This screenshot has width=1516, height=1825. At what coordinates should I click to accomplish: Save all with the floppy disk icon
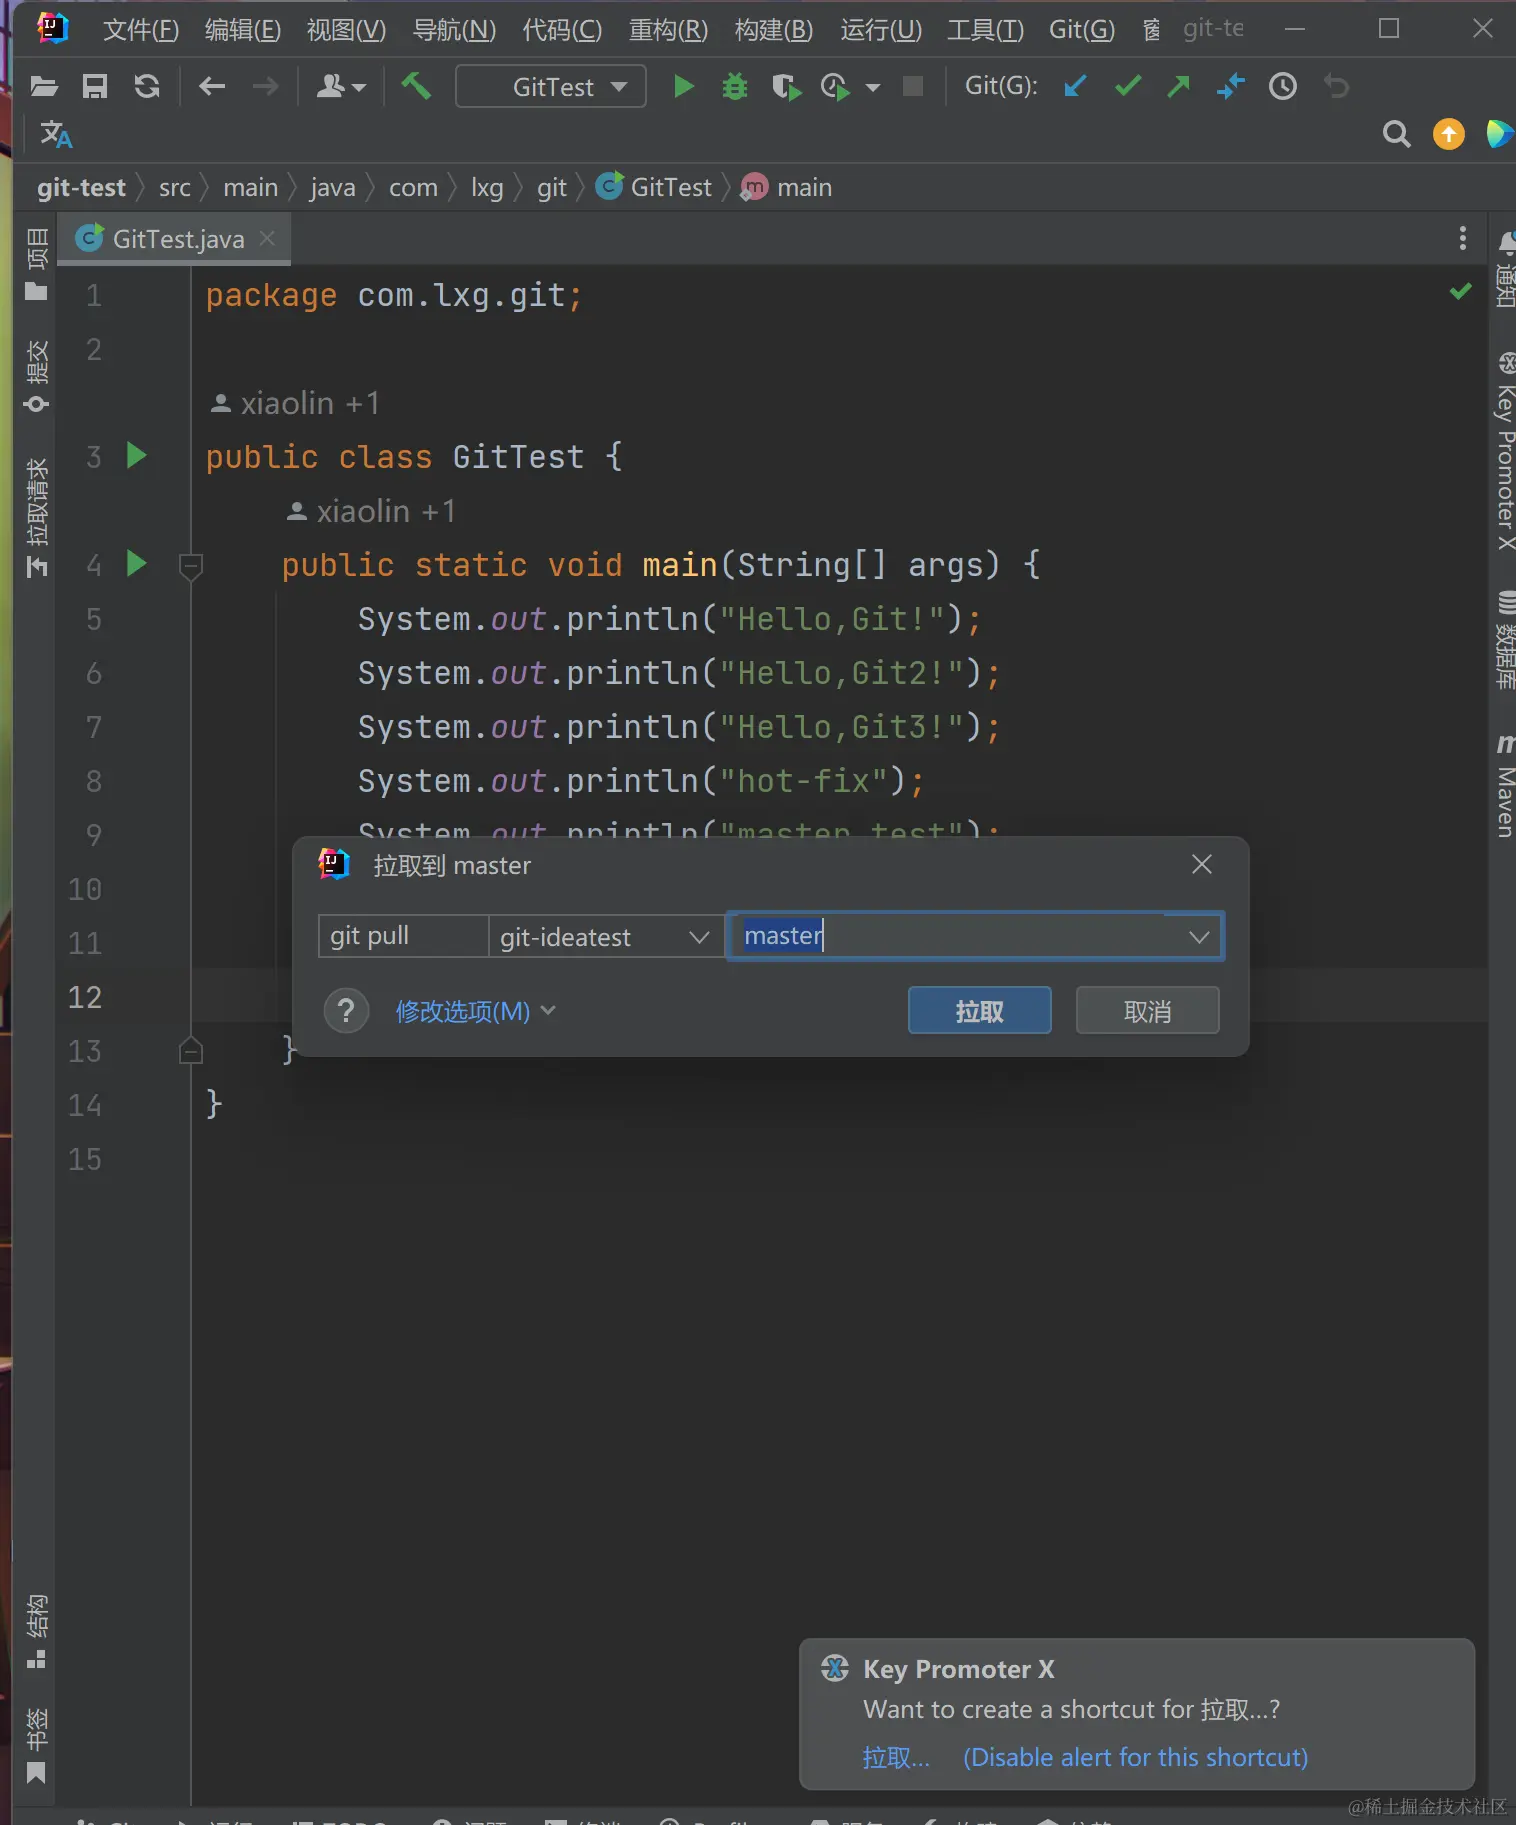tap(95, 87)
